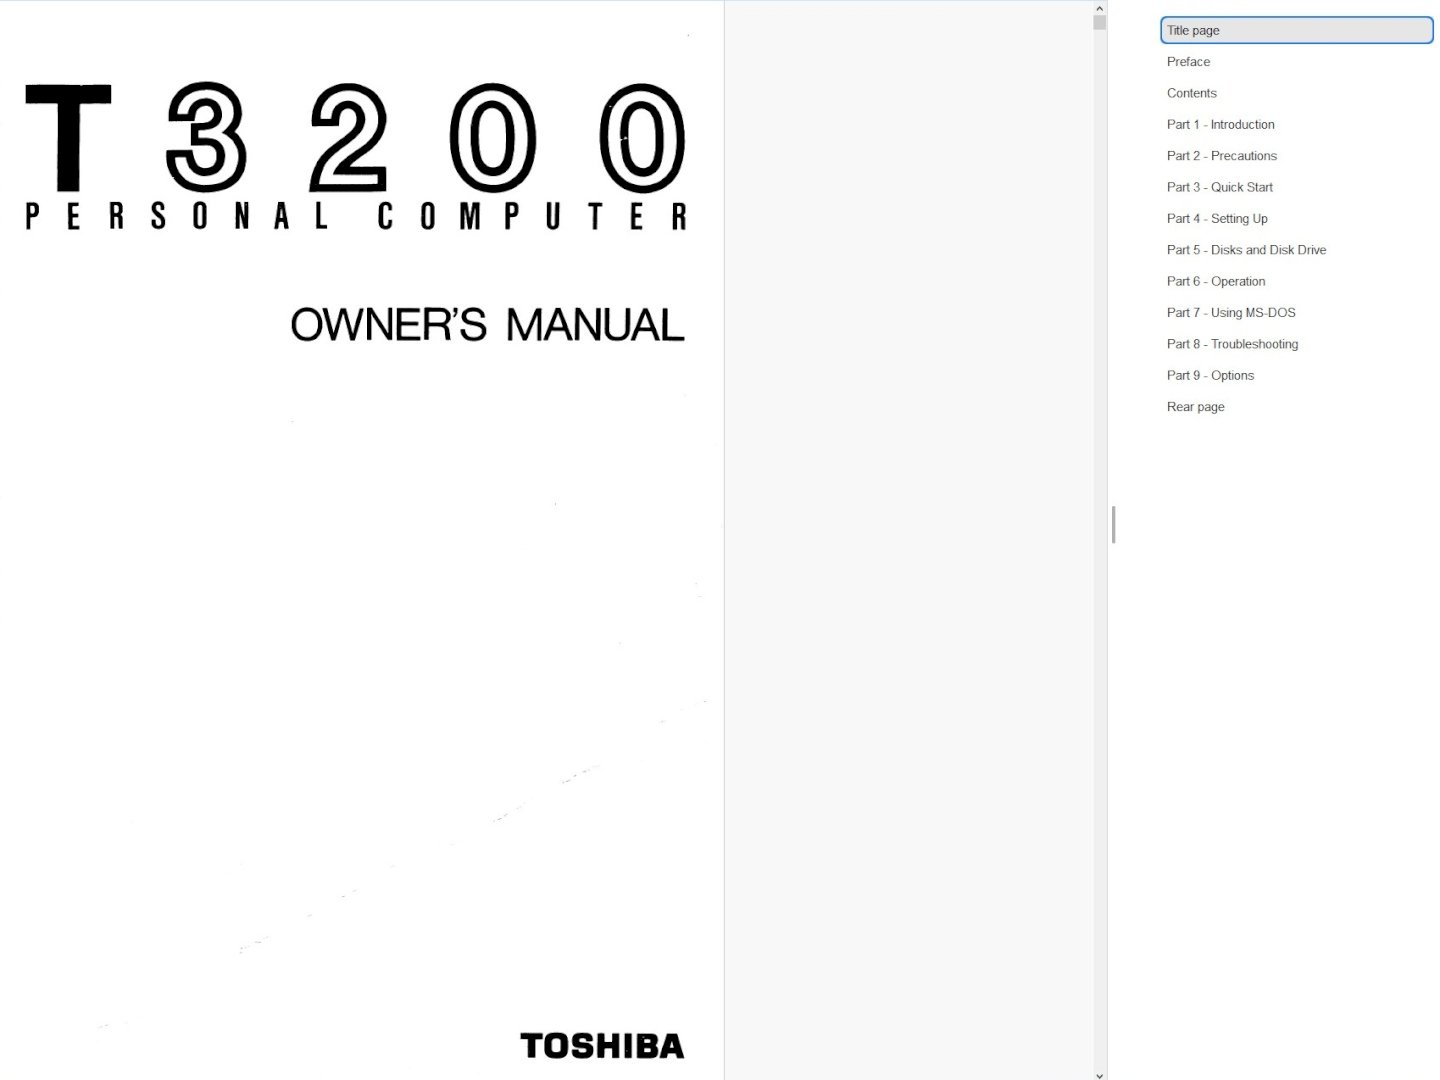
Task: Go to Part 1 - Introduction
Action: click(1220, 125)
